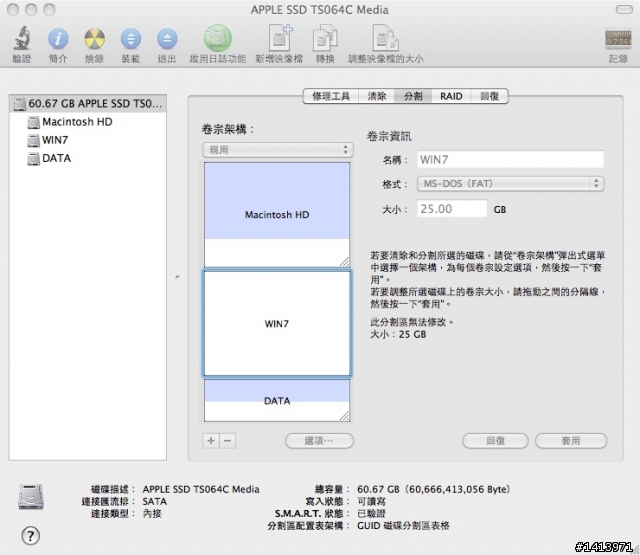Switch to the Partition (分割) tab
Viewport: 640px width, 555px height.
coord(413,96)
